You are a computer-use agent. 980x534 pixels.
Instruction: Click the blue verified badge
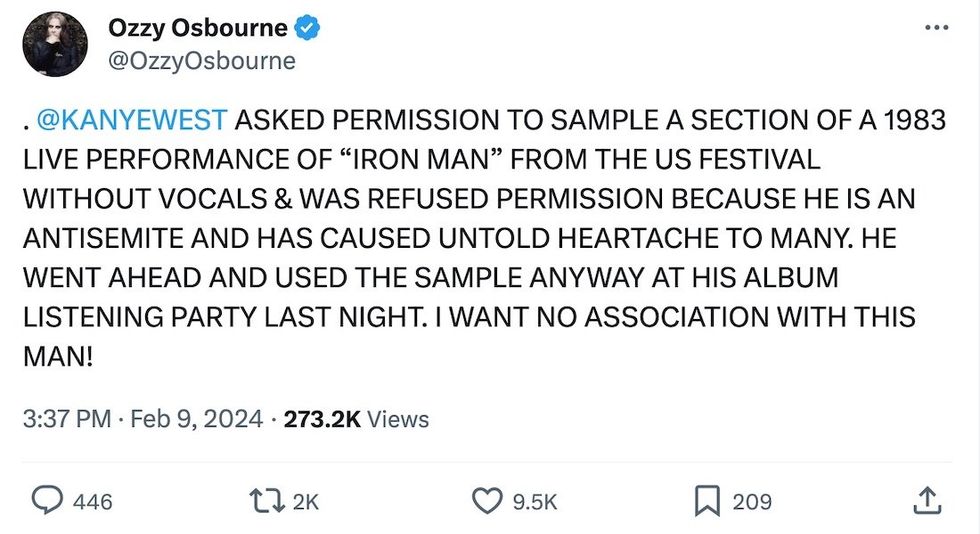click(x=309, y=28)
